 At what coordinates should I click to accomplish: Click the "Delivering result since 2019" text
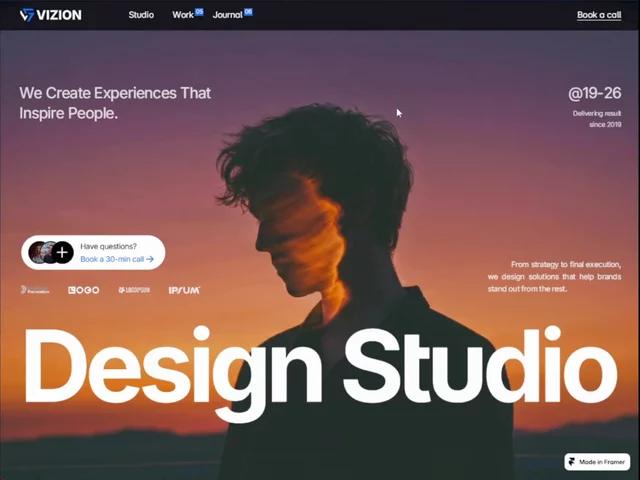click(x=597, y=119)
